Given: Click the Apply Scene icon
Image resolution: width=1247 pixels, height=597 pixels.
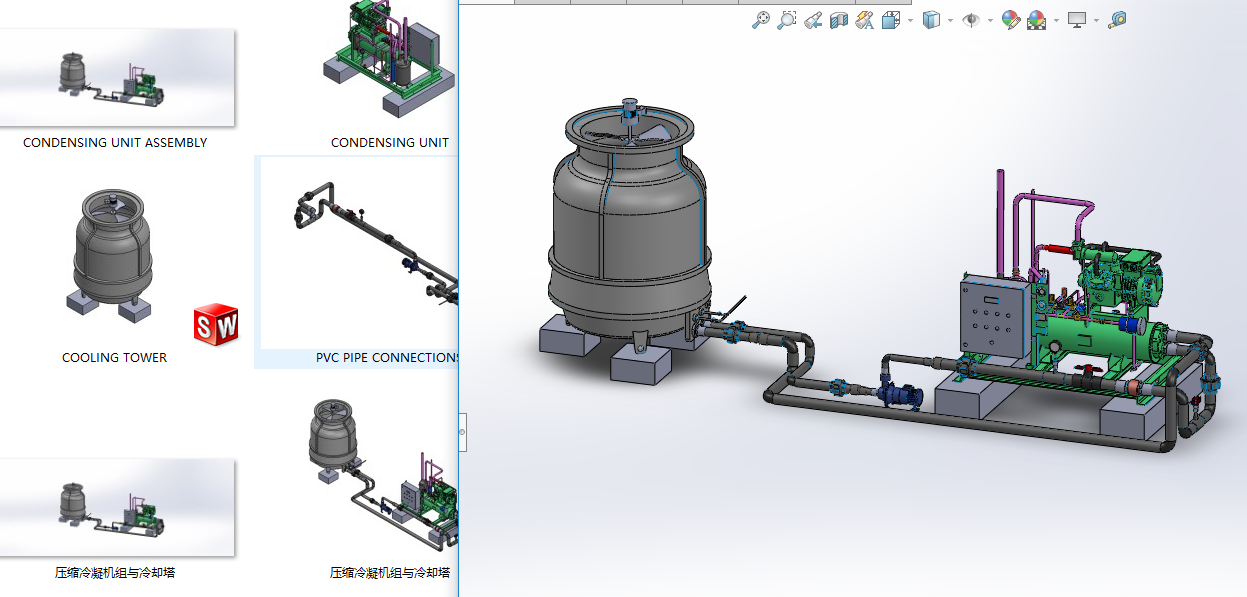Looking at the screenshot, I should [1036, 20].
